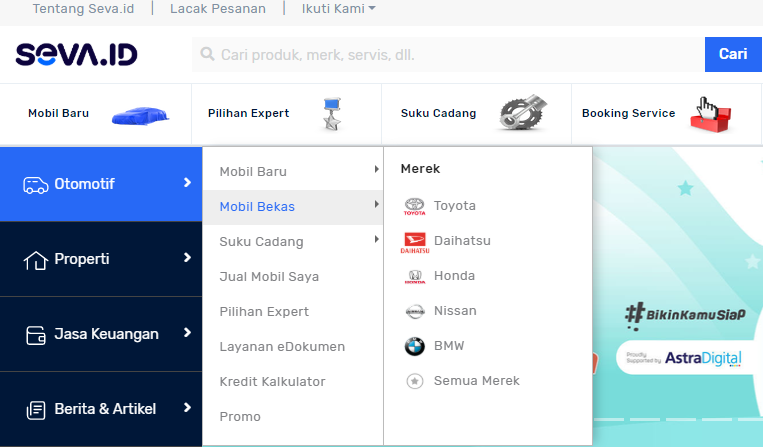Select Toyota brand link

(454, 206)
